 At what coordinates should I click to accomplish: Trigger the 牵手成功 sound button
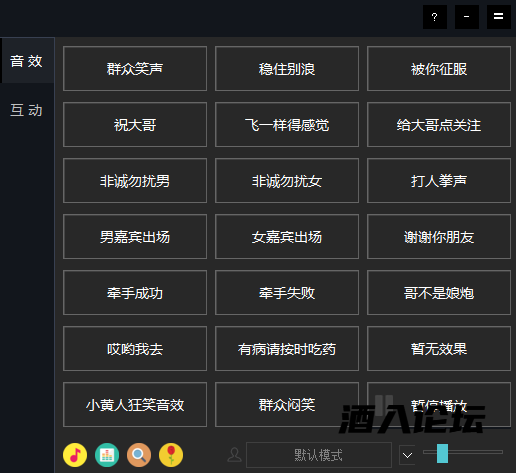[x=135, y=293]
